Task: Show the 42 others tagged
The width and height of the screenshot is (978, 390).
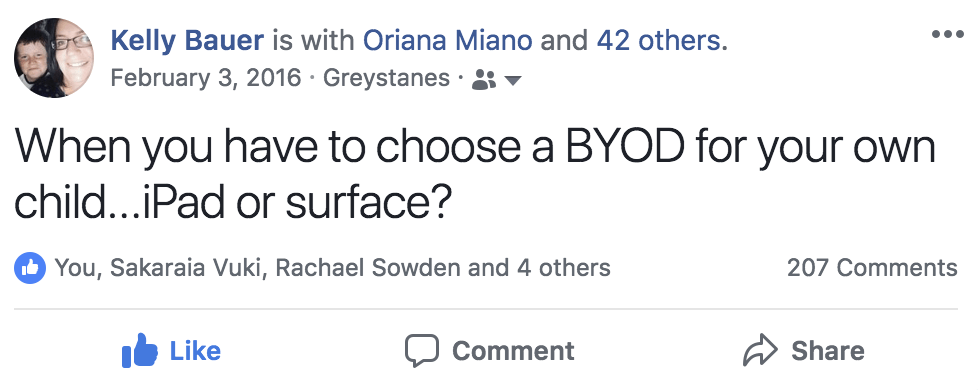Action: [x=662, y=41]
